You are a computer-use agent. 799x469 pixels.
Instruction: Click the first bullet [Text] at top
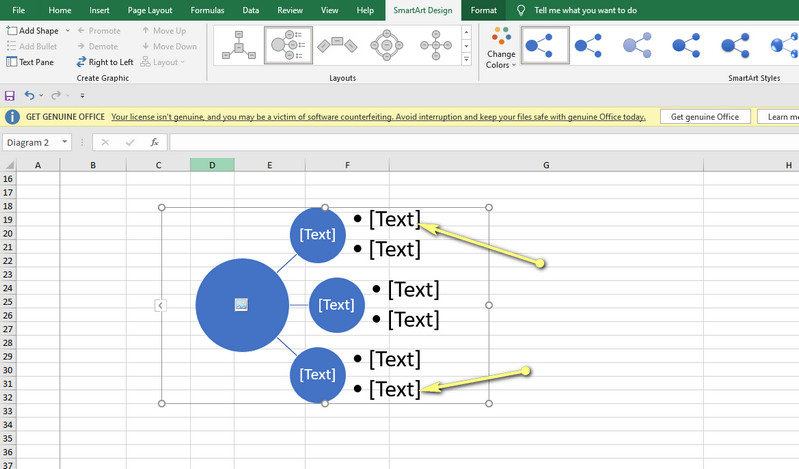[x=394, y=219]
